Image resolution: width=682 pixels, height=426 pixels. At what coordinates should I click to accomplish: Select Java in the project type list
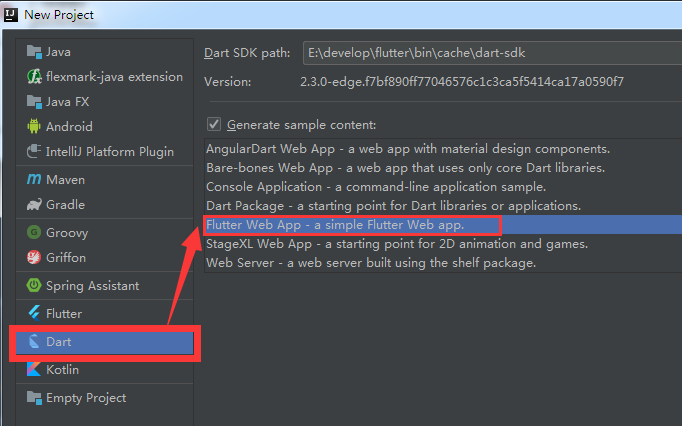coord(104,52)
